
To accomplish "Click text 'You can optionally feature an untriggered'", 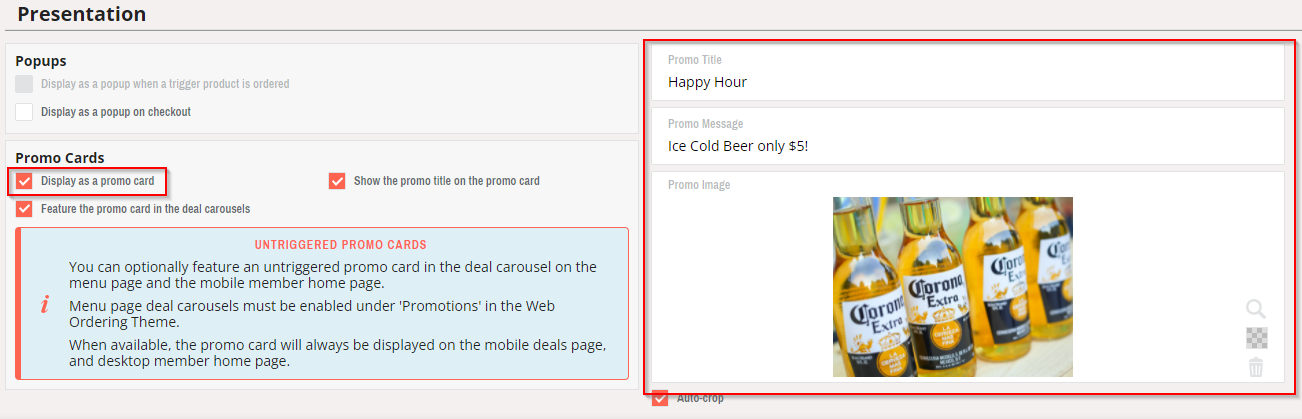I will [x=333, y=275].
